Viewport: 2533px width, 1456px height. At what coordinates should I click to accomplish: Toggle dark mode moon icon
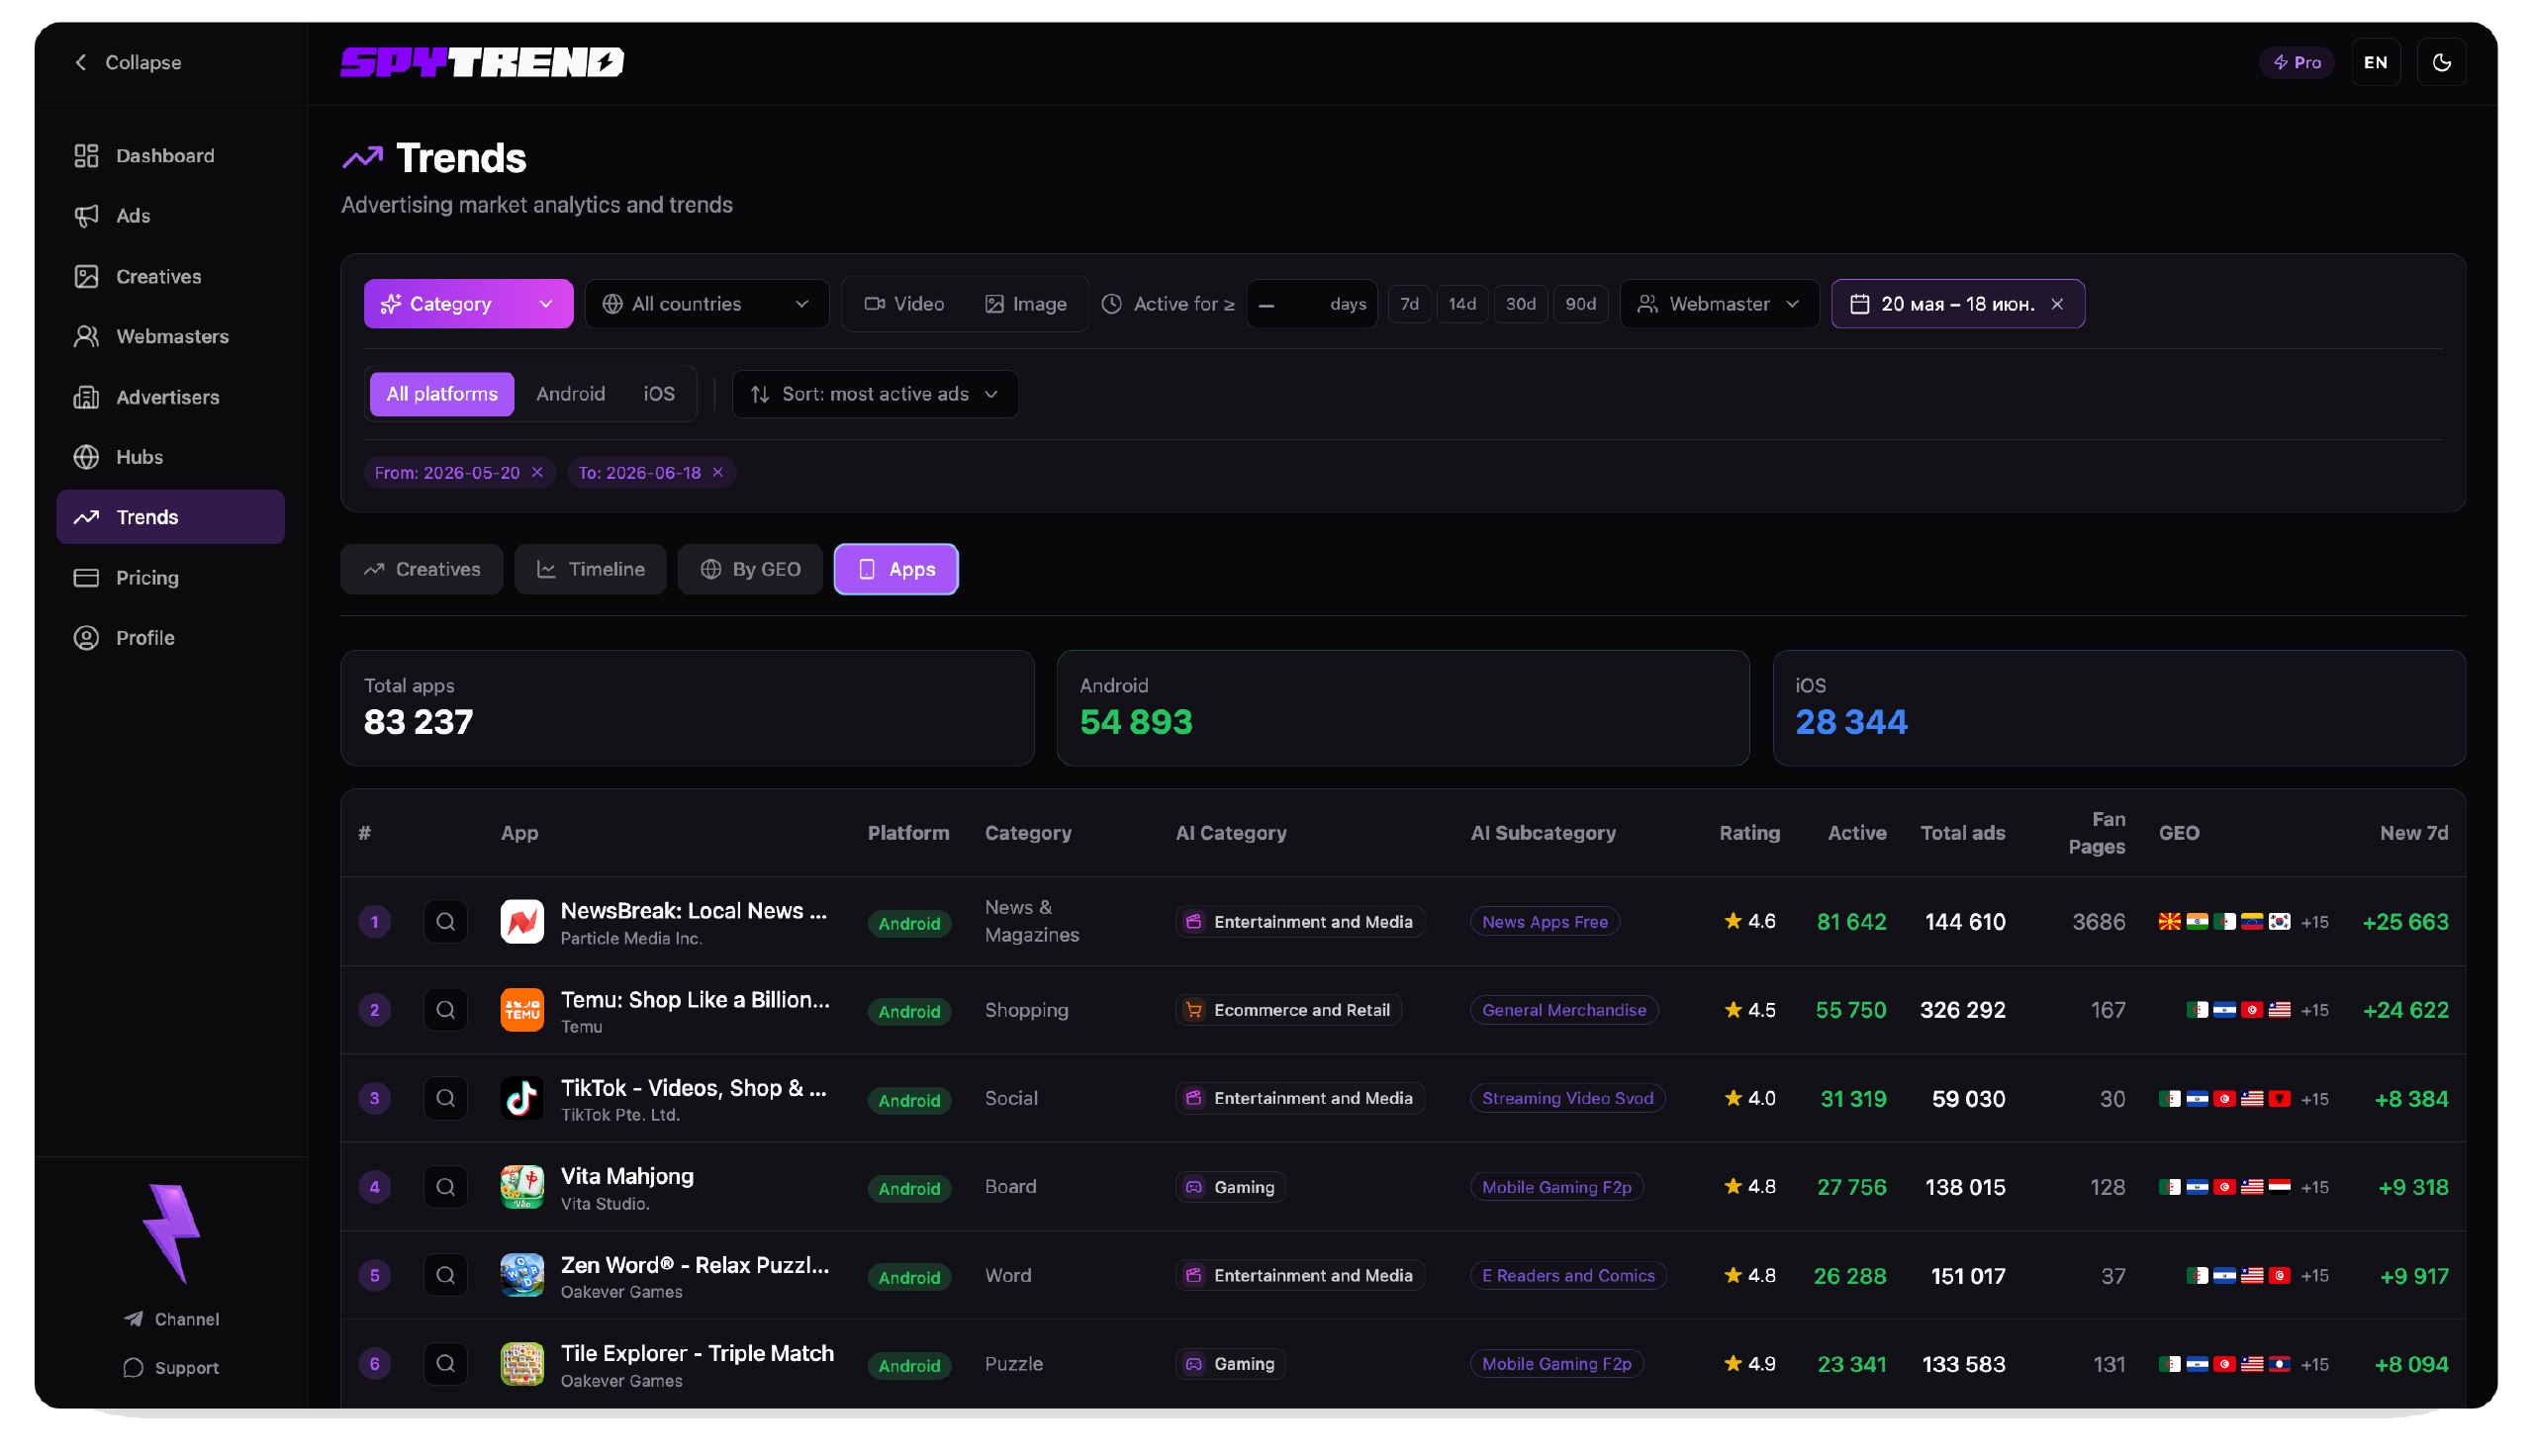(x=2441, y=62)
